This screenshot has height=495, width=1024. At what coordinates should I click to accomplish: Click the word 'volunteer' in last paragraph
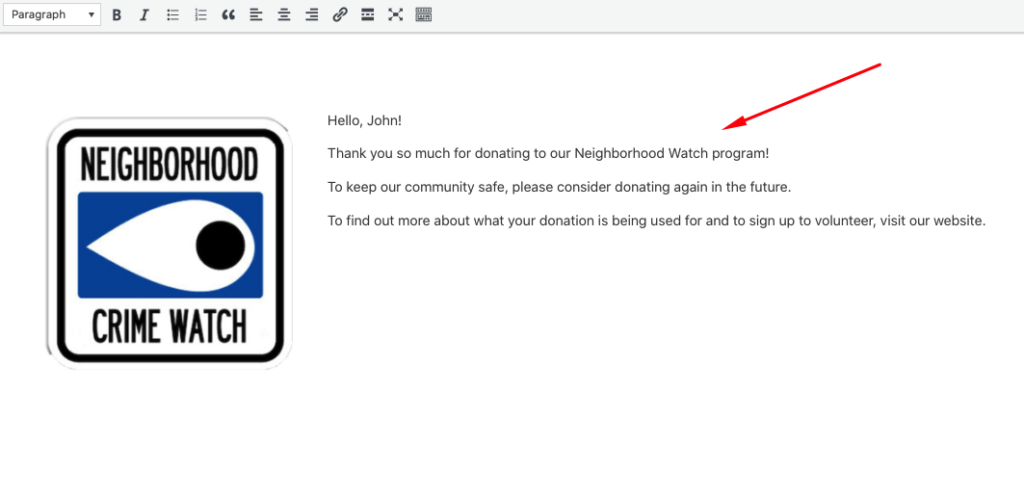[844, 221]
